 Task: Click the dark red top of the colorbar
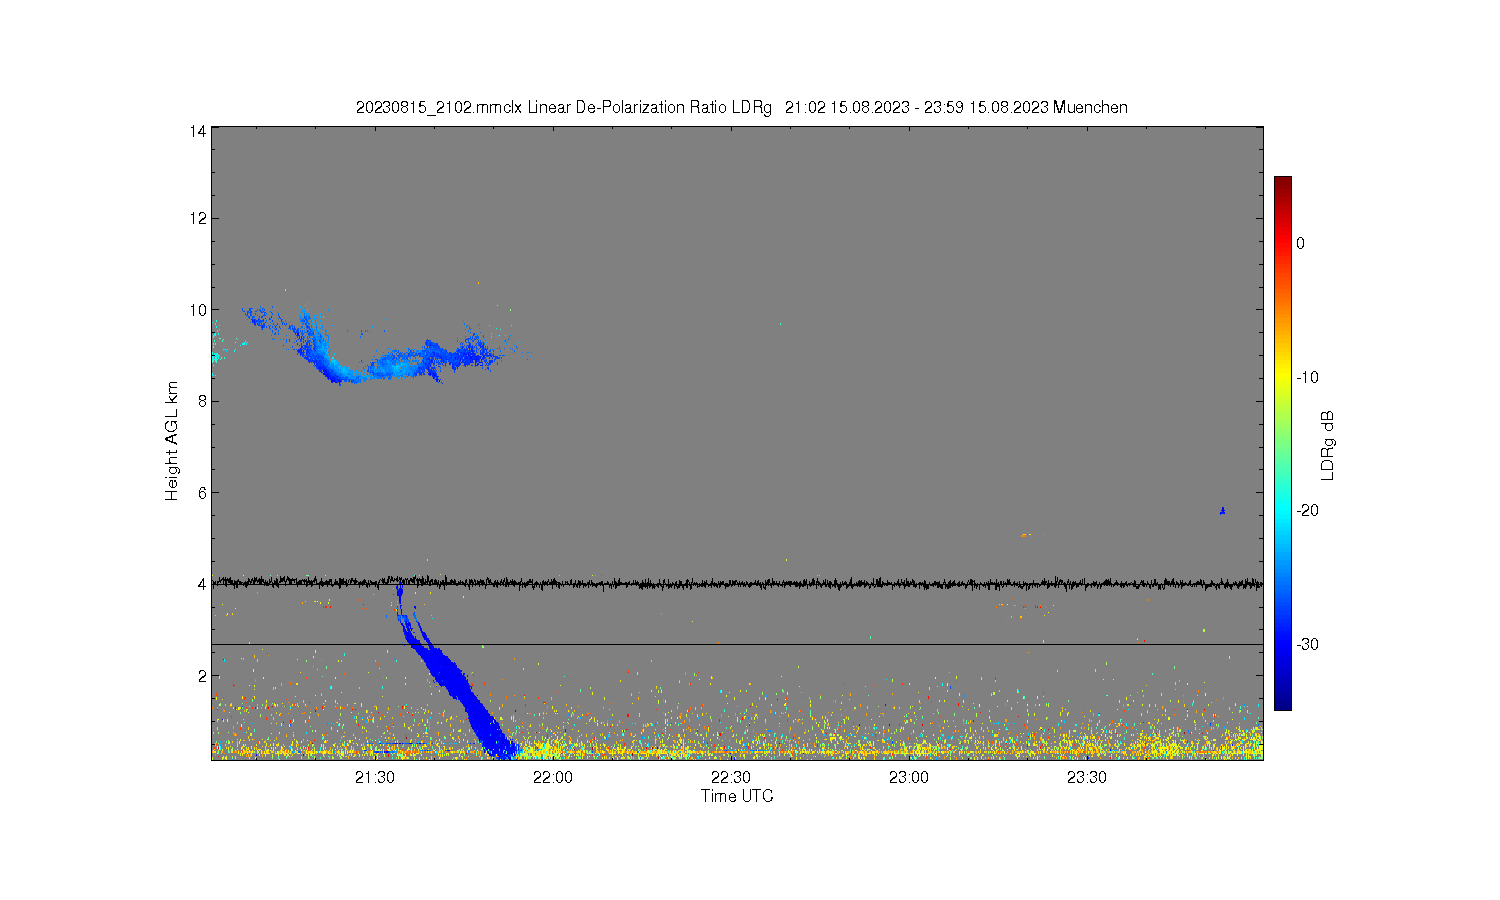pos(1282,185)
